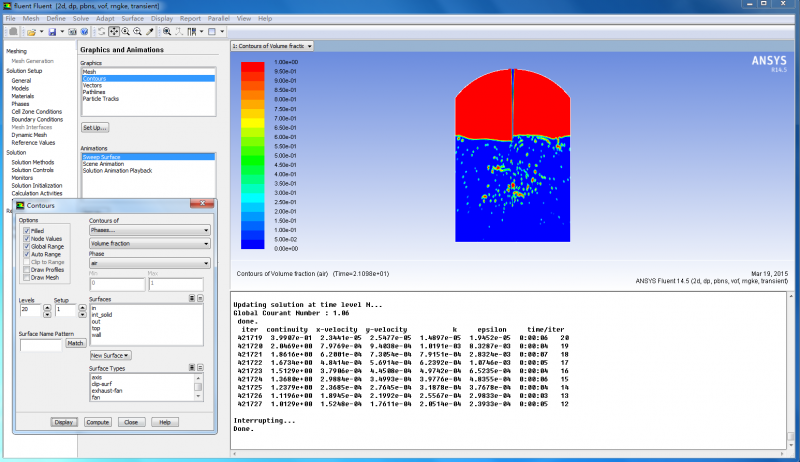Click the red band of the contour colormap legend

point(253,66)
